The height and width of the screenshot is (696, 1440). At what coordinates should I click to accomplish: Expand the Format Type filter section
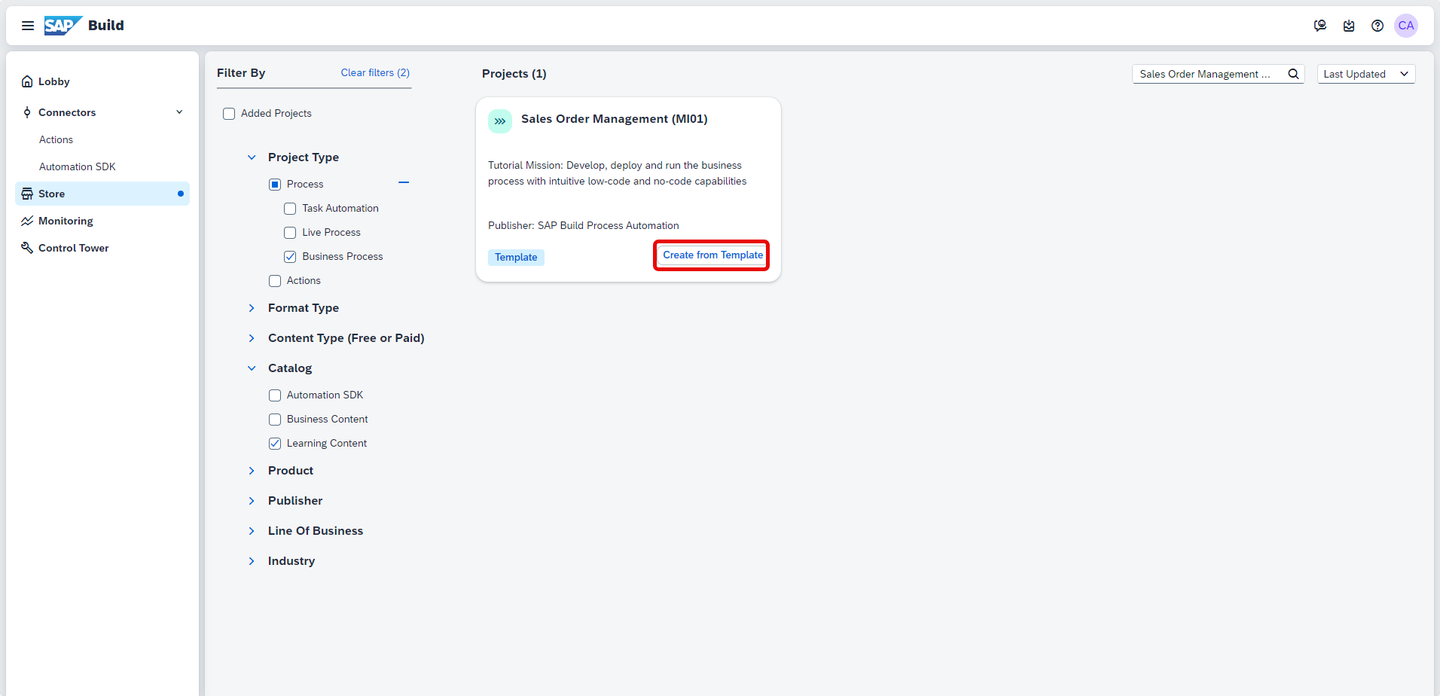[252, 308]
